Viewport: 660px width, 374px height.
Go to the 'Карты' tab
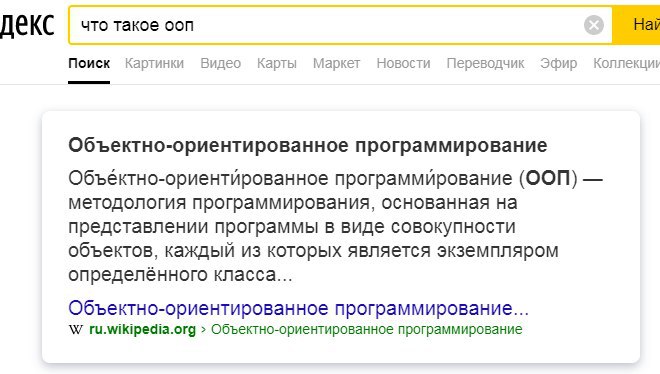pyautogui.click(x=277, y=64)
